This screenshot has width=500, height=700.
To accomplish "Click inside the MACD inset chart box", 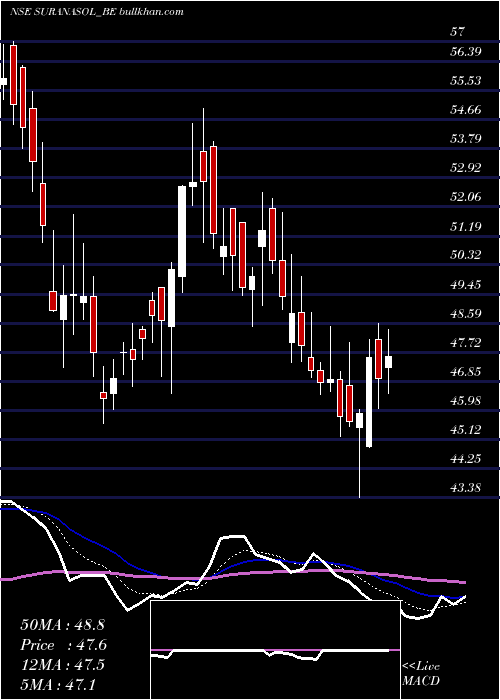I will point(275,650).
